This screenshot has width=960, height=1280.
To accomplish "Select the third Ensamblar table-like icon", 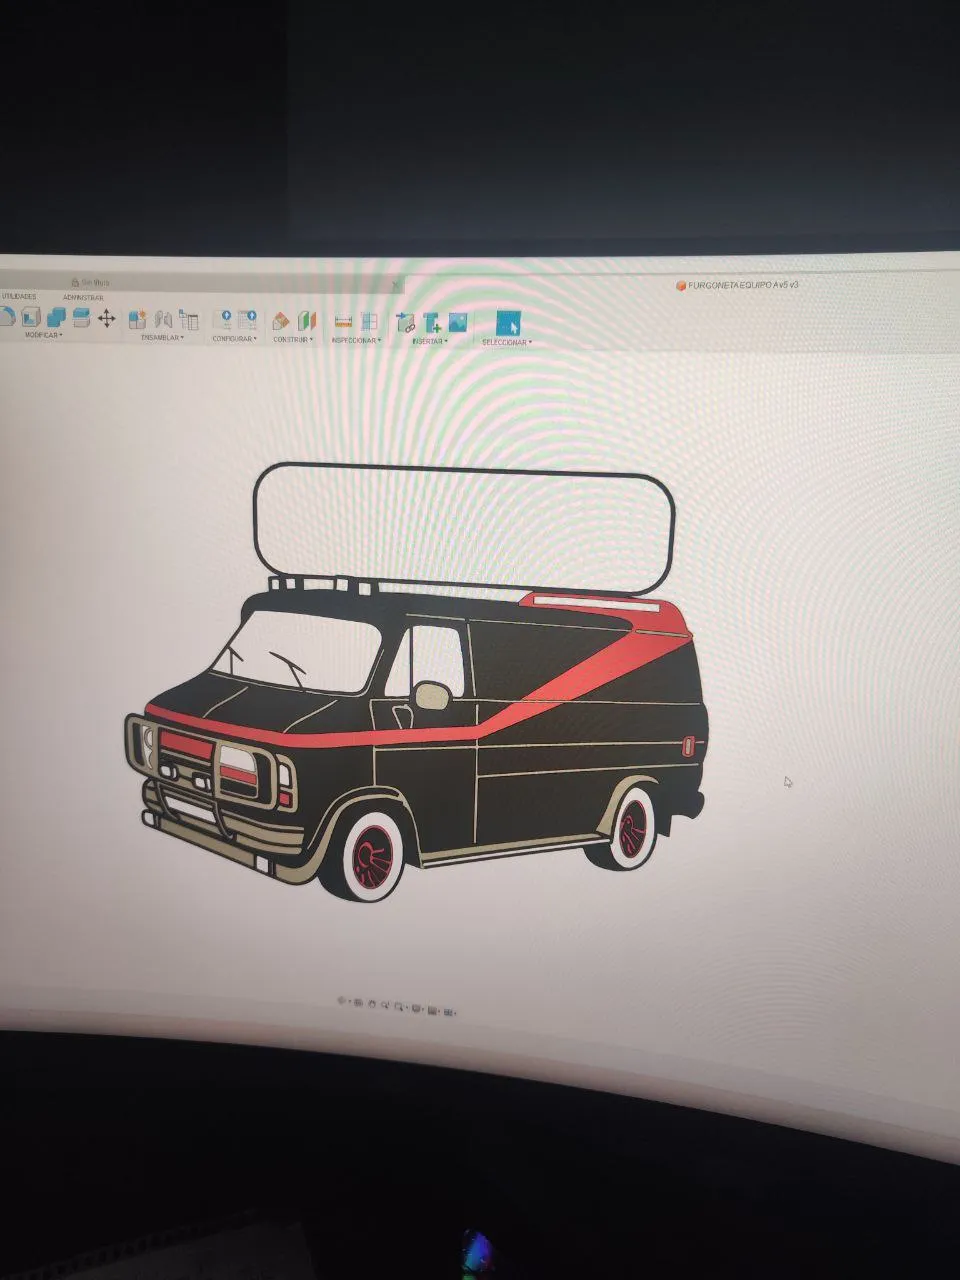I will point(188,320).
